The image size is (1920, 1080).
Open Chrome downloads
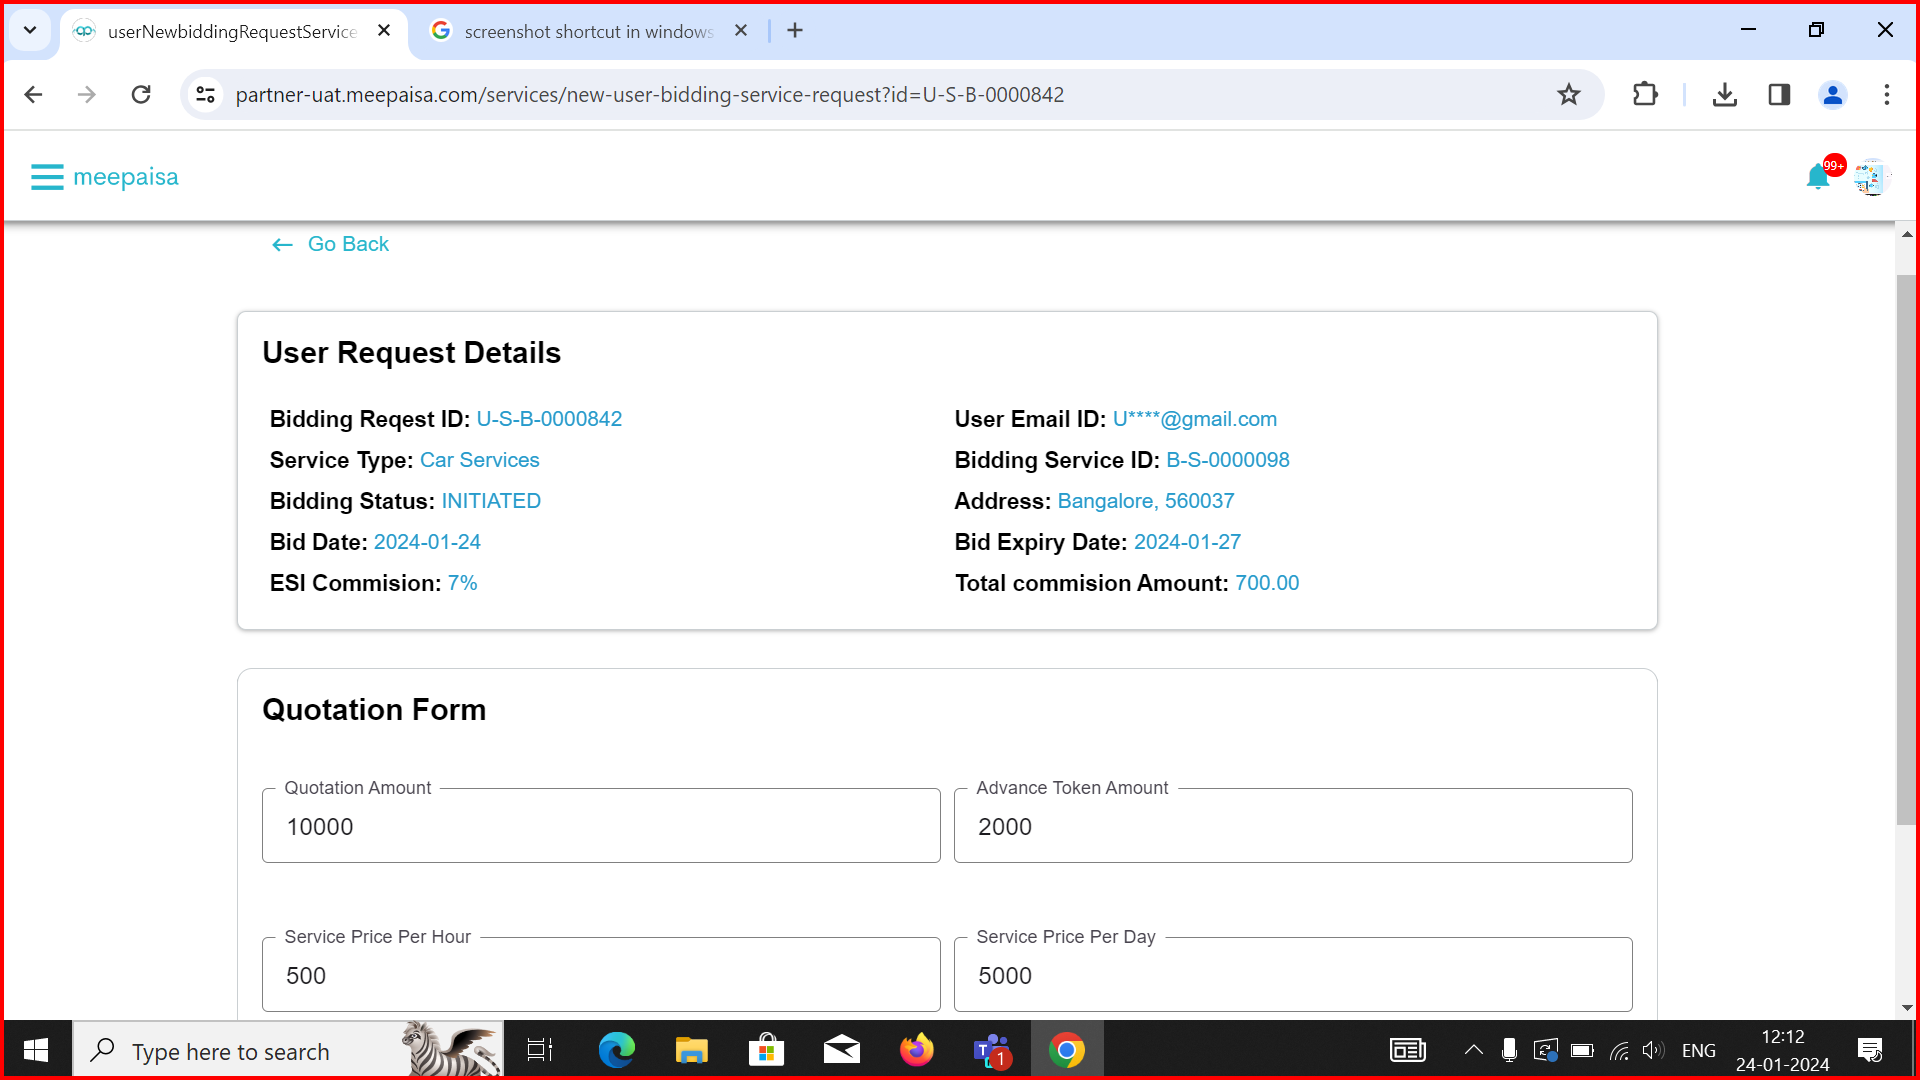(1725, 94)
